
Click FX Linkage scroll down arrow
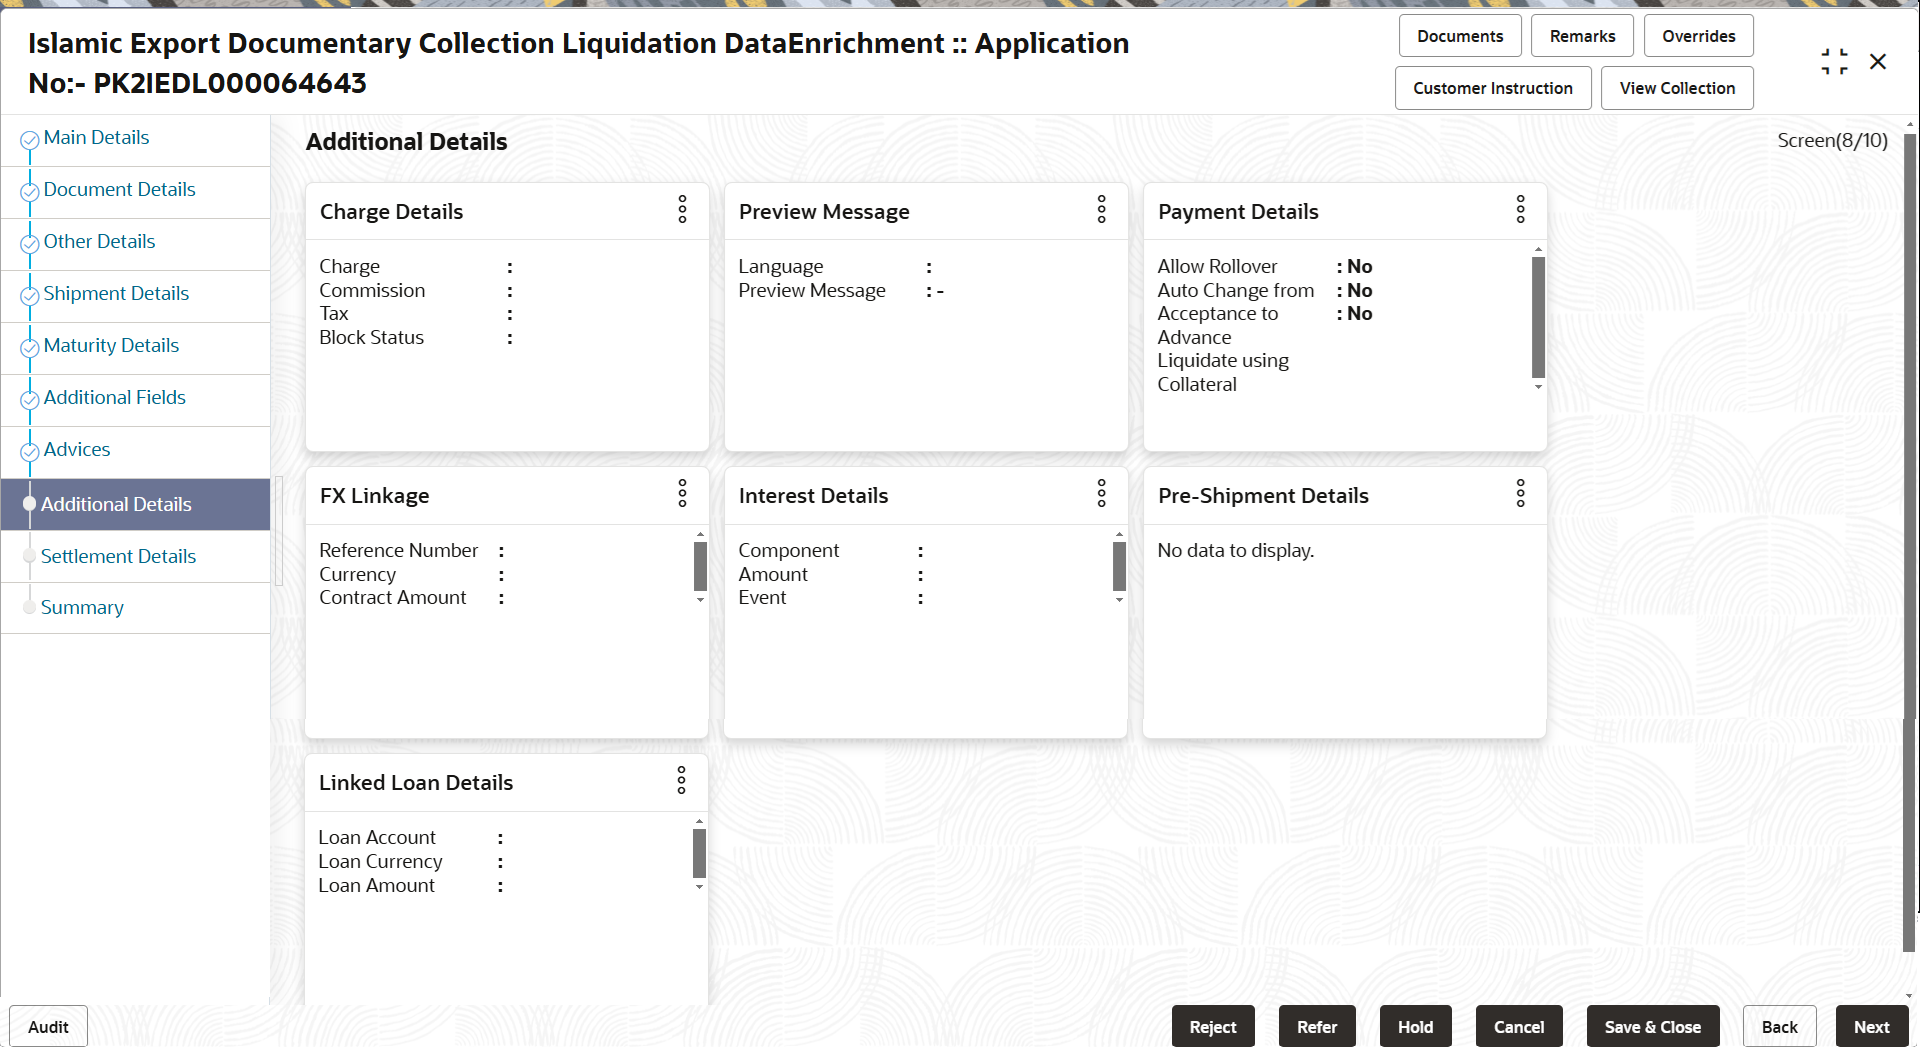pyautogui.click(x=700, y=600)
